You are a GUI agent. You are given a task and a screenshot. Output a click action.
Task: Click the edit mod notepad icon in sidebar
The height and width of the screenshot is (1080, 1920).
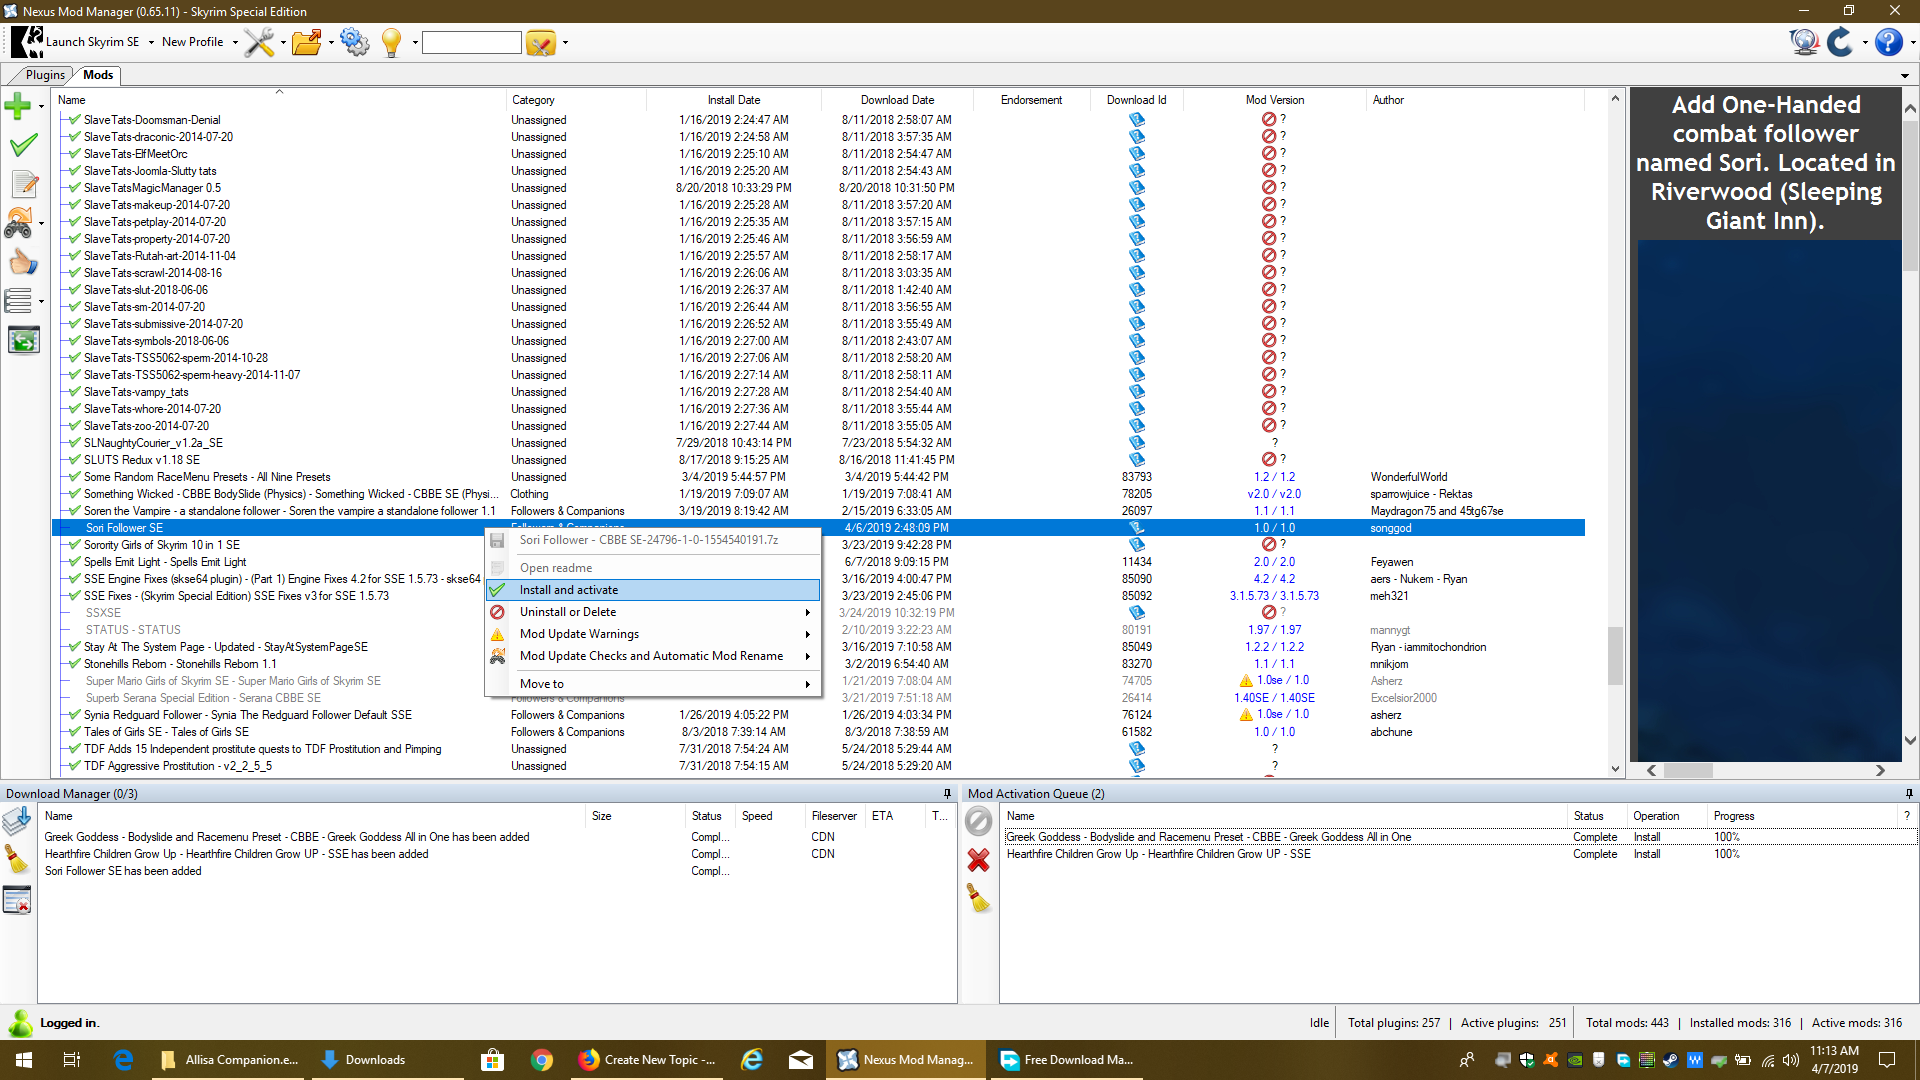pos(23,184)
